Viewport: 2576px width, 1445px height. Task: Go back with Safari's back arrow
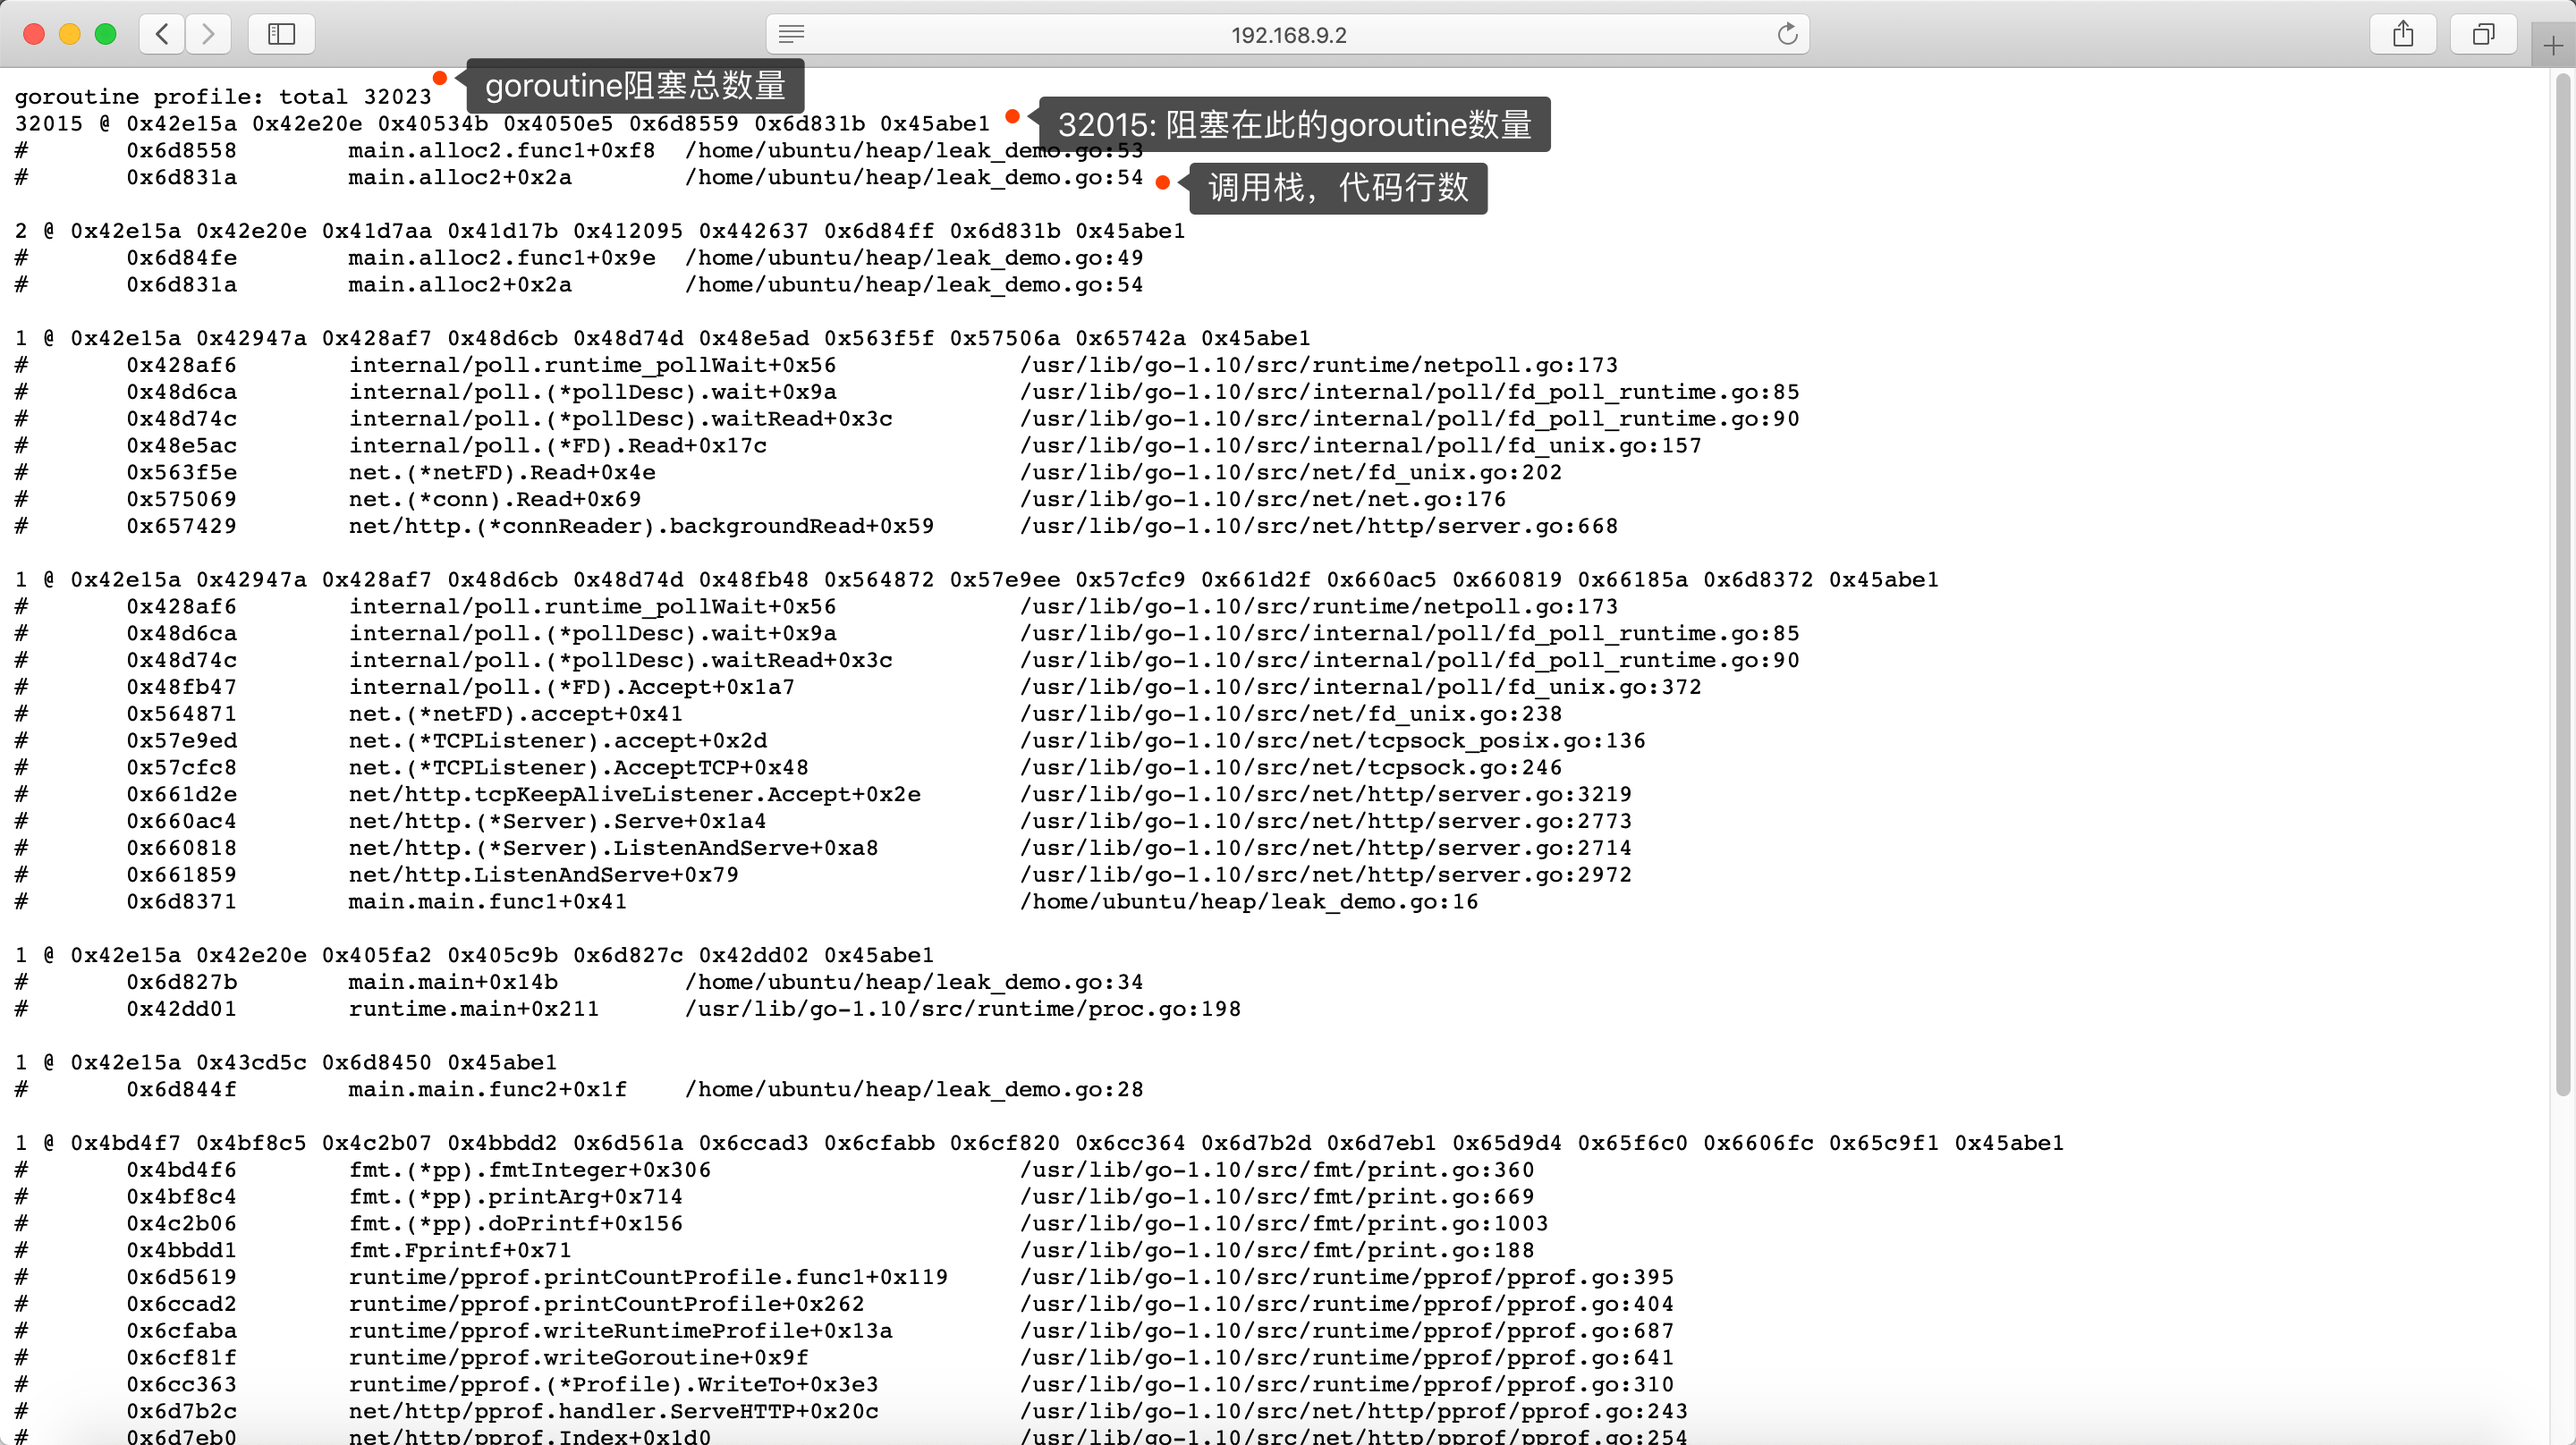pos(162,34)
